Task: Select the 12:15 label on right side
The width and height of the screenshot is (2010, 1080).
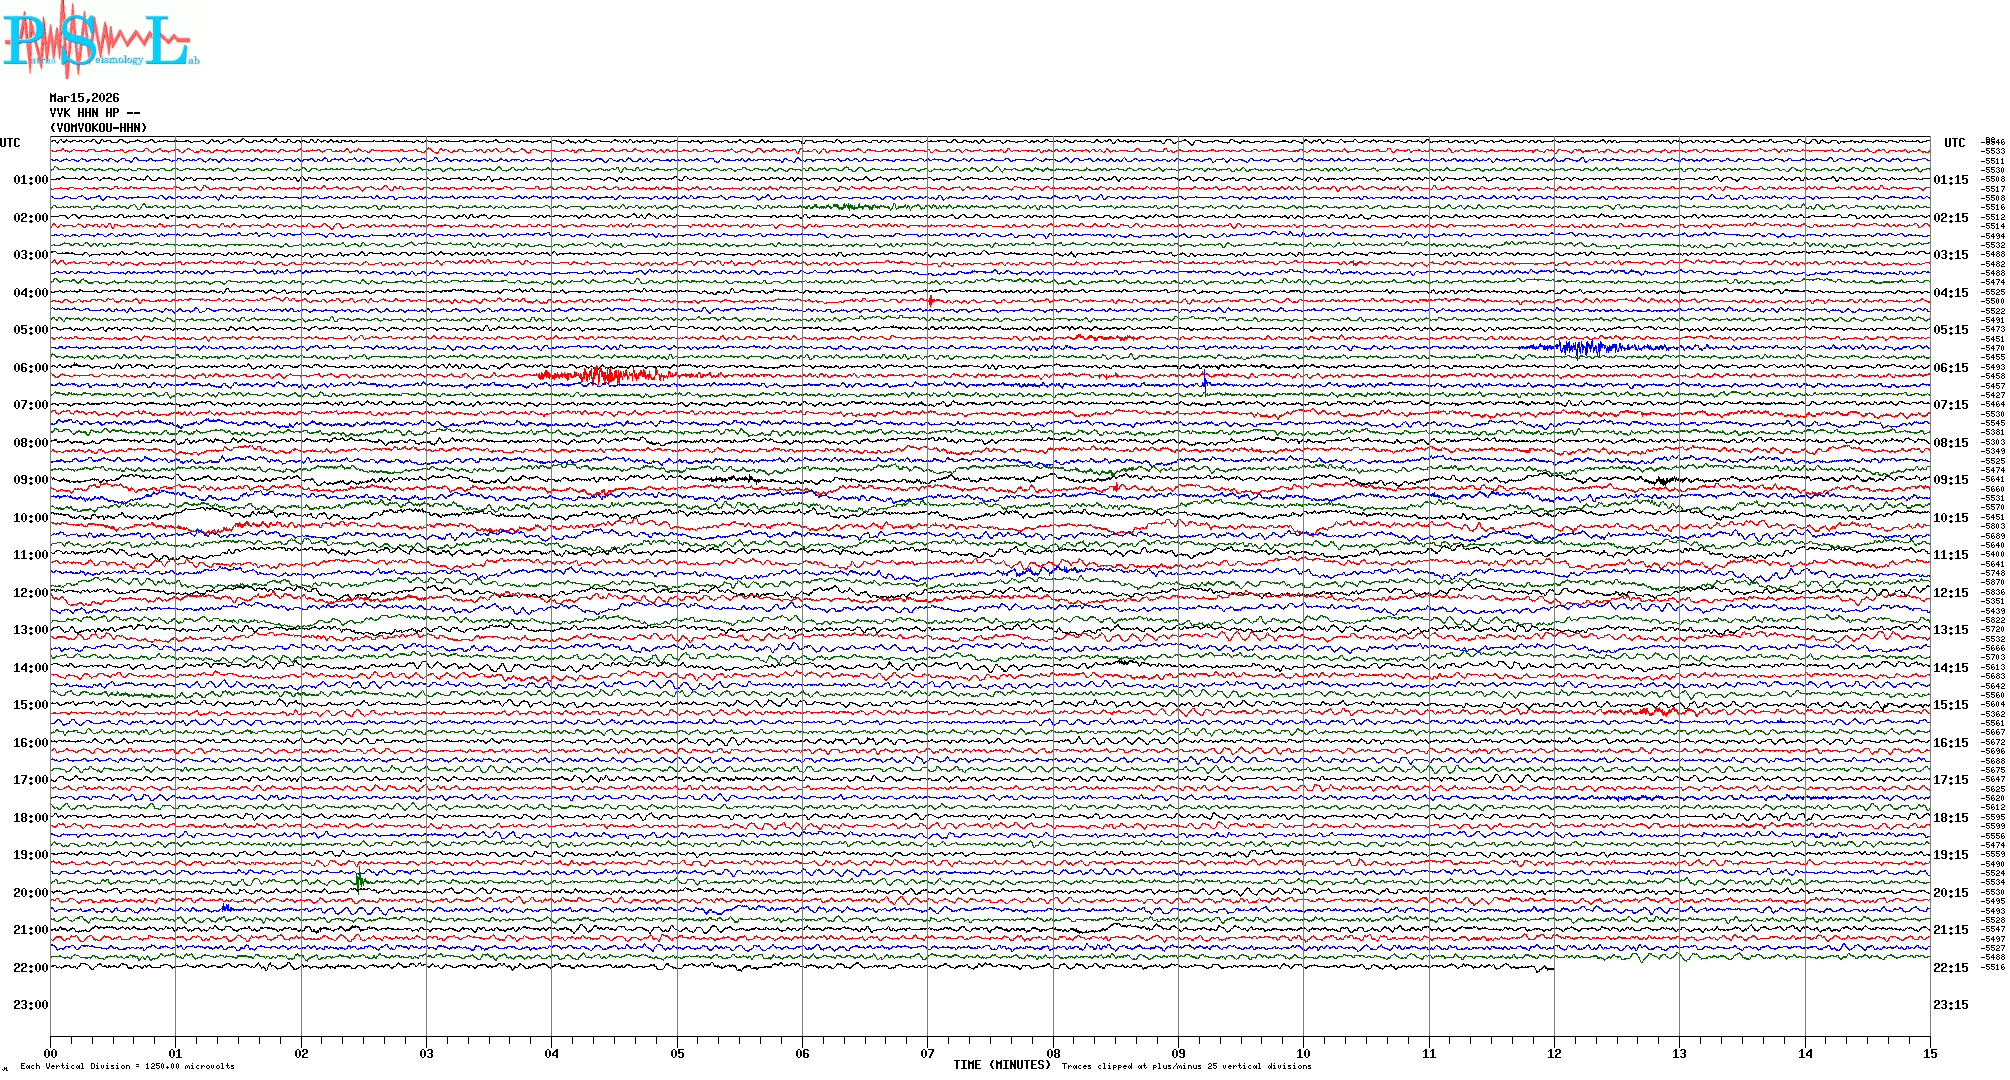Action: pos(1951,593)
